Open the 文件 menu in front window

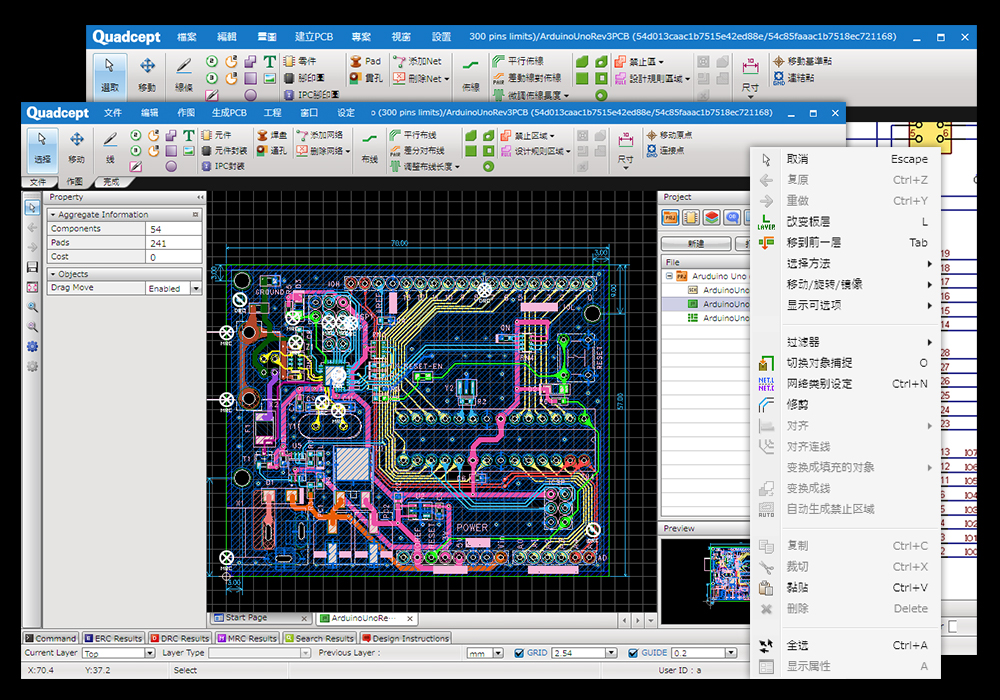pos(113,113)
